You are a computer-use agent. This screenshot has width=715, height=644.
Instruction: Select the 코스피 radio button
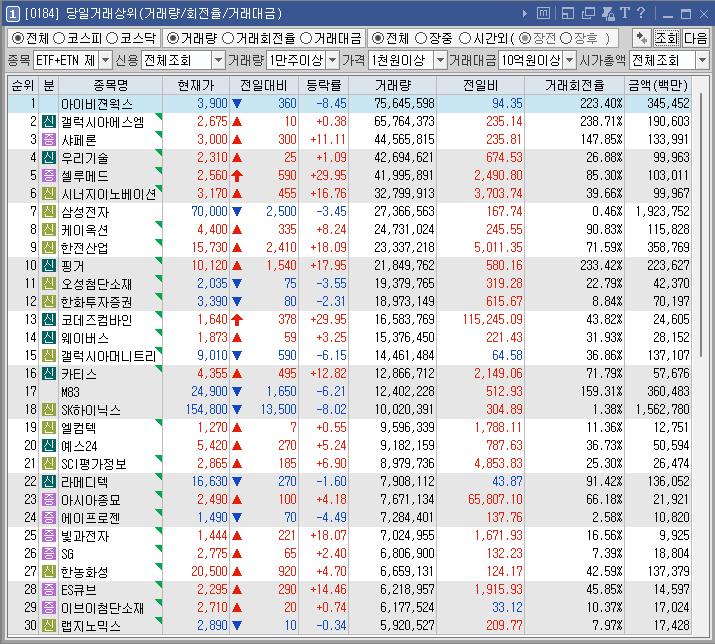click(x=59, y=38)
